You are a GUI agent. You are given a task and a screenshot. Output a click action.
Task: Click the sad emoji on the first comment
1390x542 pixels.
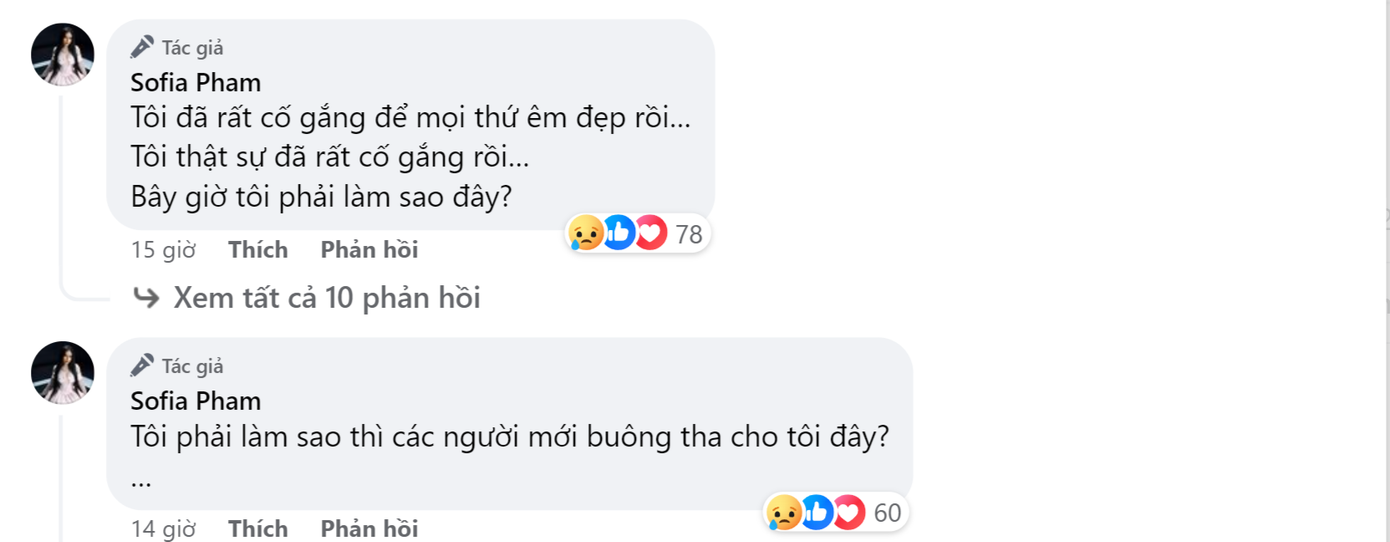click(586, 234)
